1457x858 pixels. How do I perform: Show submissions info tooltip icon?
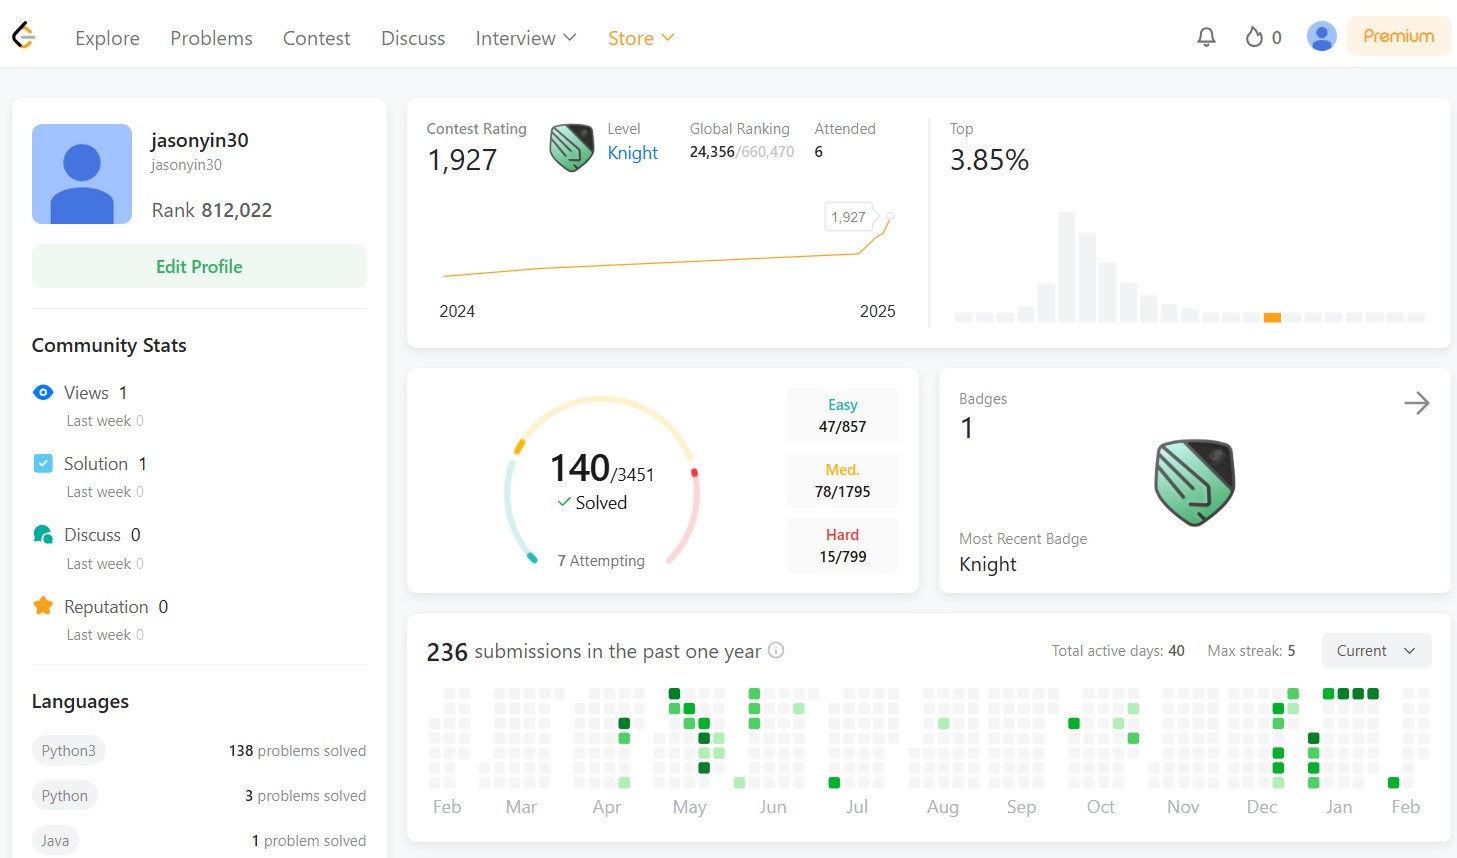click(776, 650)
